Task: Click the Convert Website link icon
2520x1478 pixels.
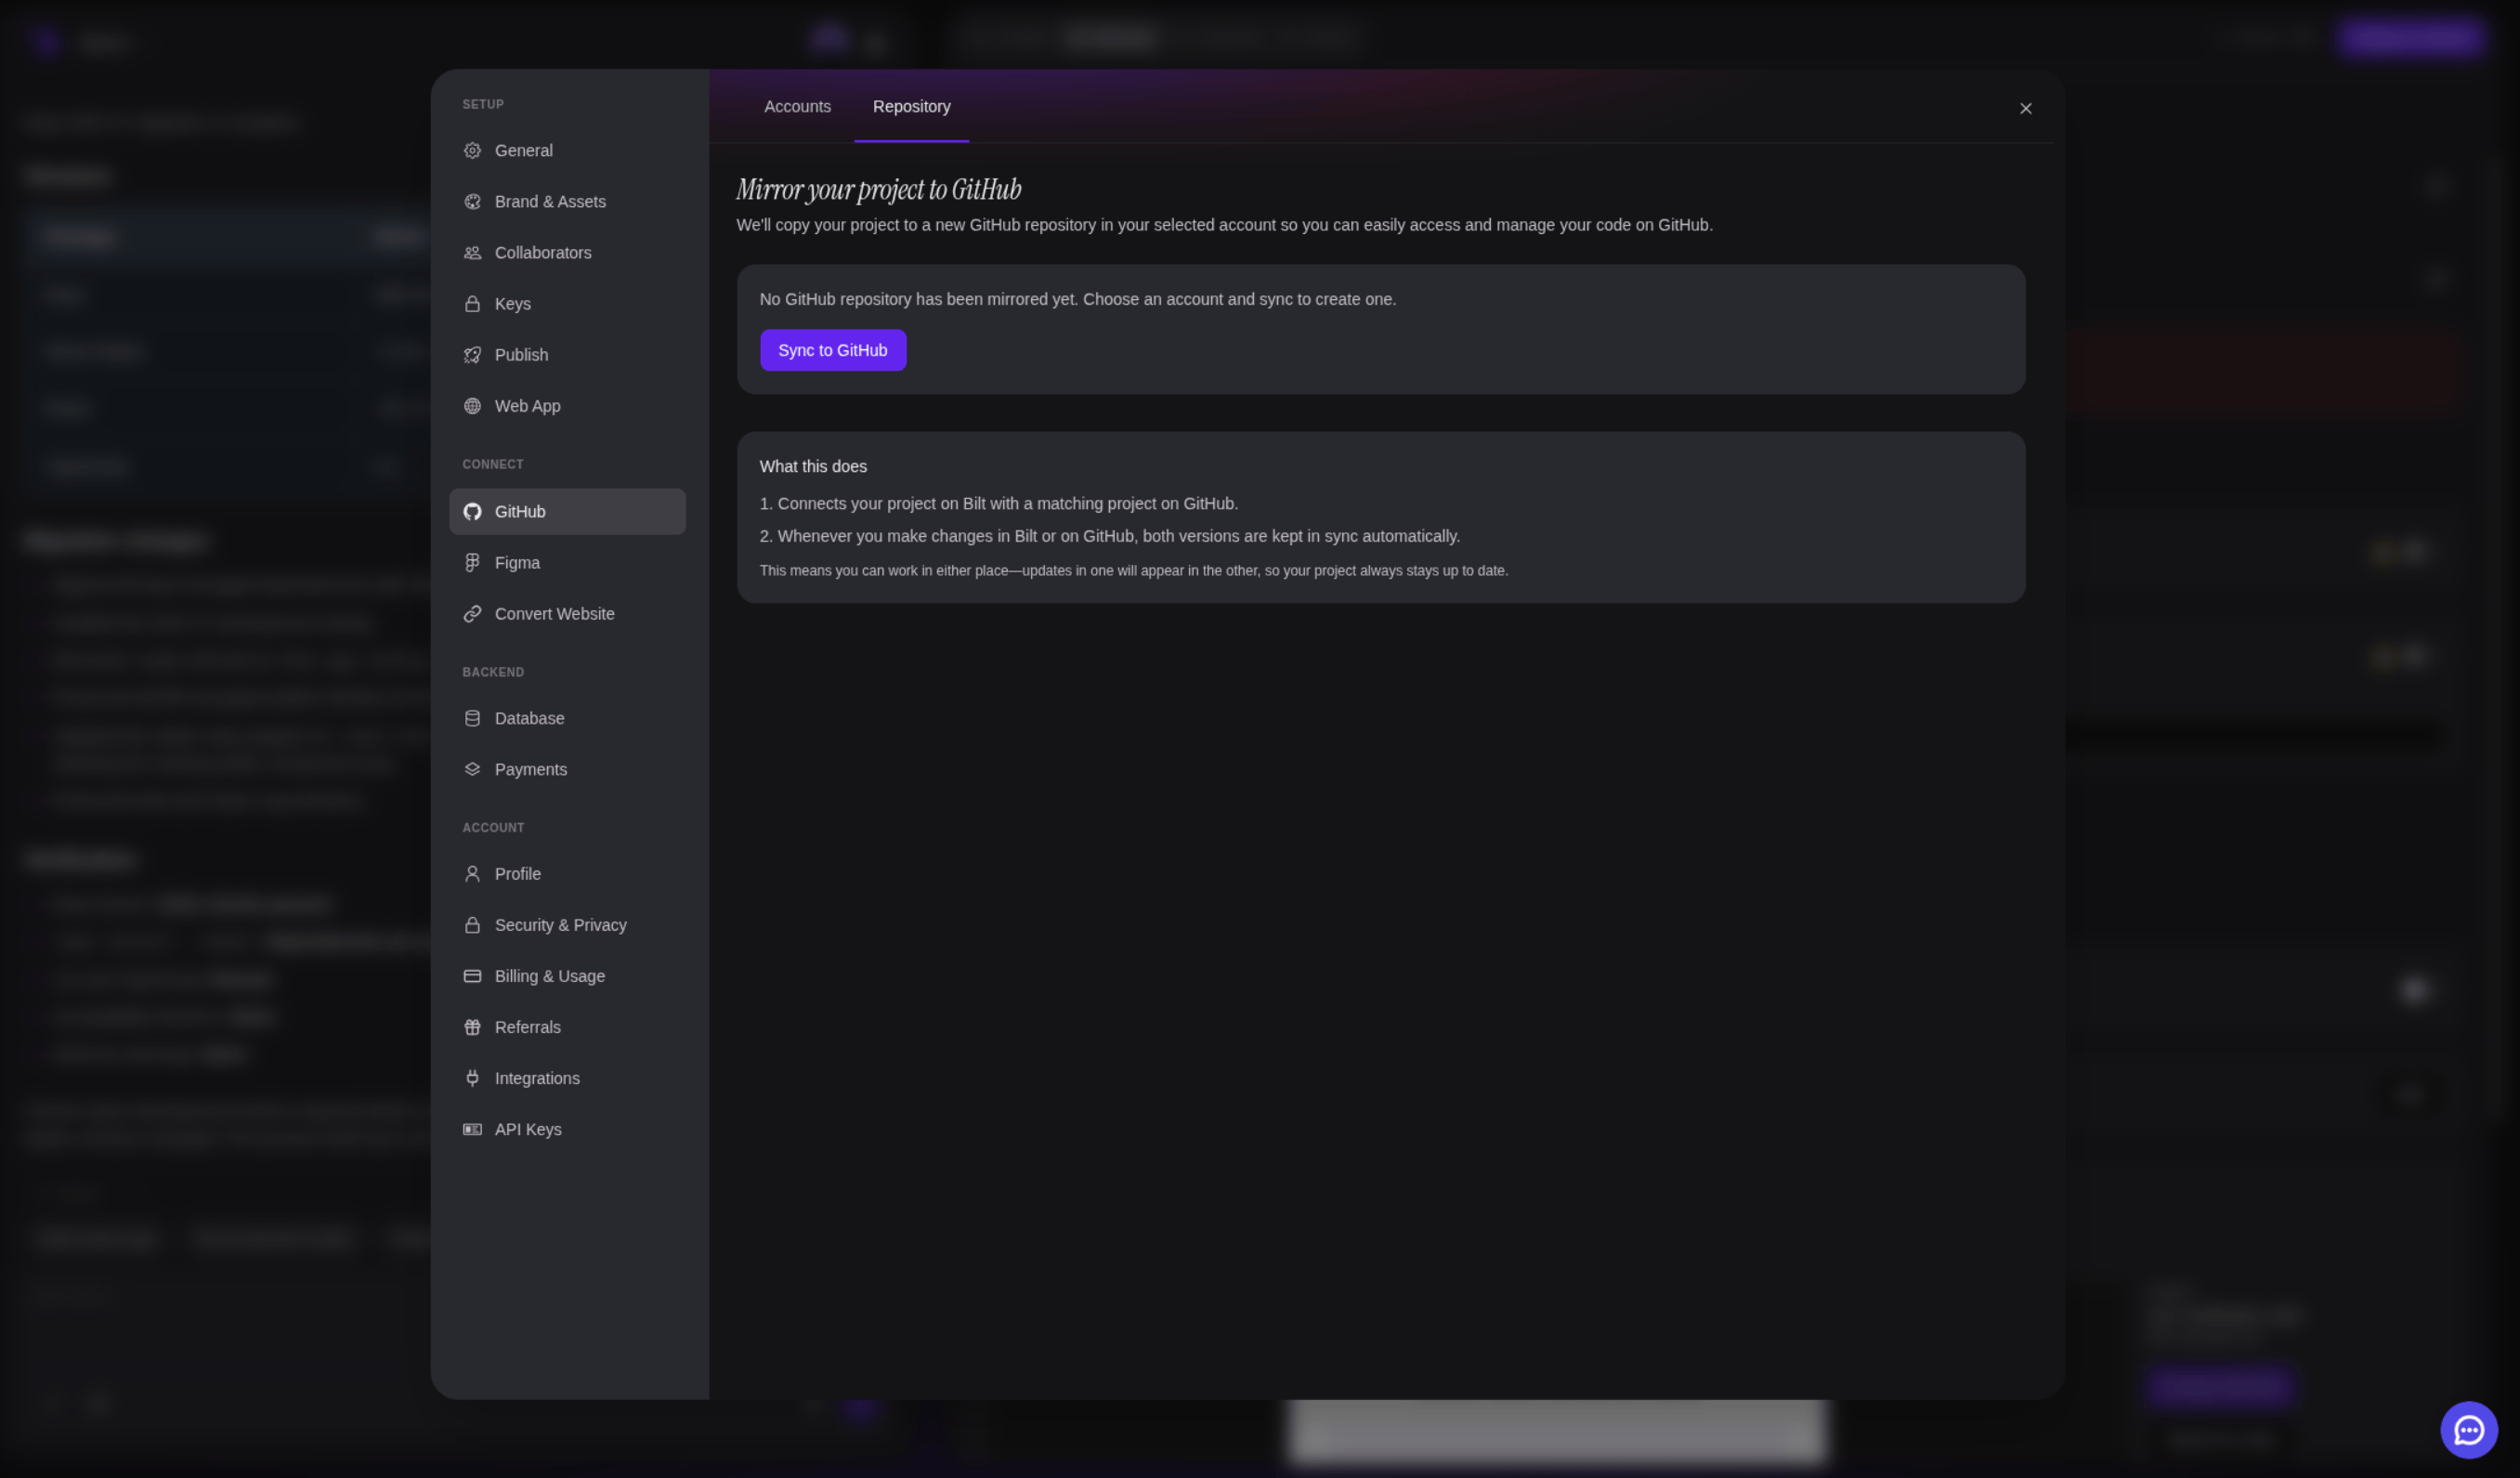Action: point(472,613)
